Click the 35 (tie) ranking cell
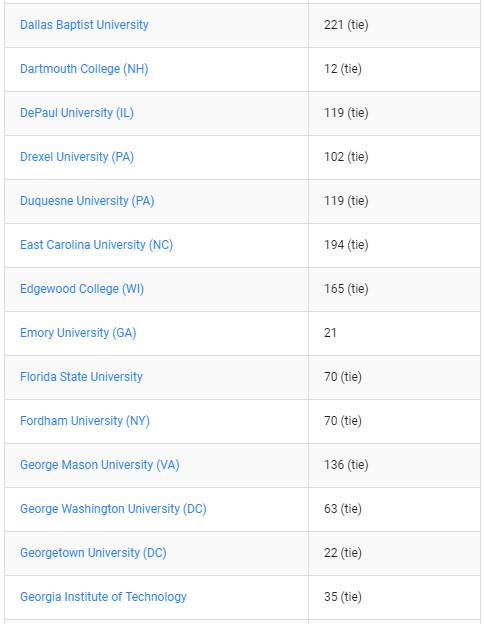 click(x=394, y=597)
